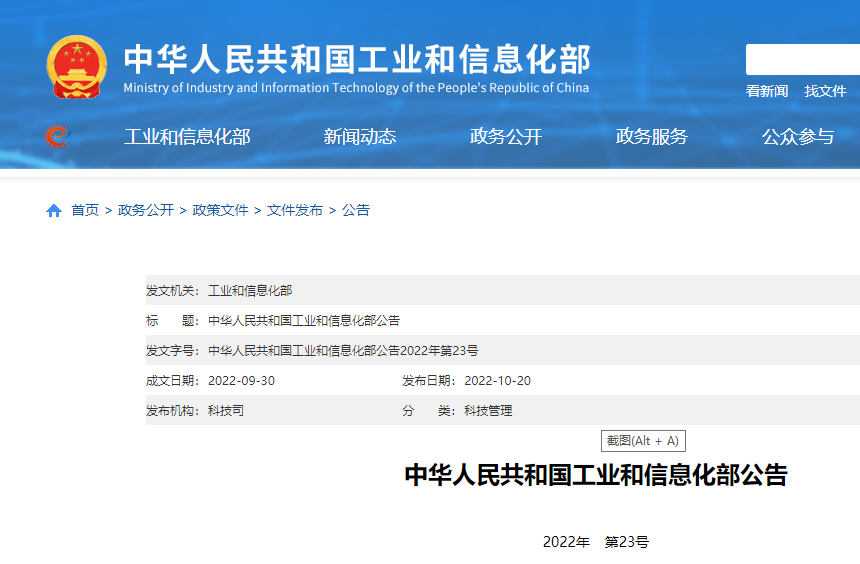Click the national emblem logo
This screenshot has height=564, width=860.
pyautogui.click(x=77, y=67)
